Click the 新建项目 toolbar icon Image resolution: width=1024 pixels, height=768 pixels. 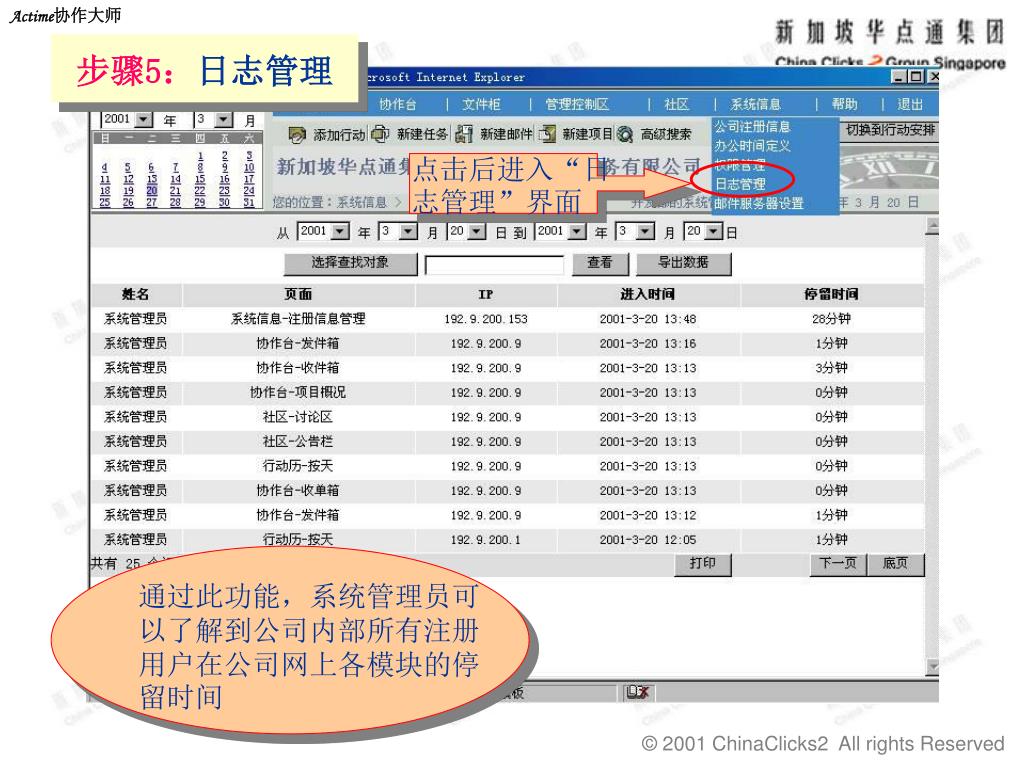coord(547,135)
